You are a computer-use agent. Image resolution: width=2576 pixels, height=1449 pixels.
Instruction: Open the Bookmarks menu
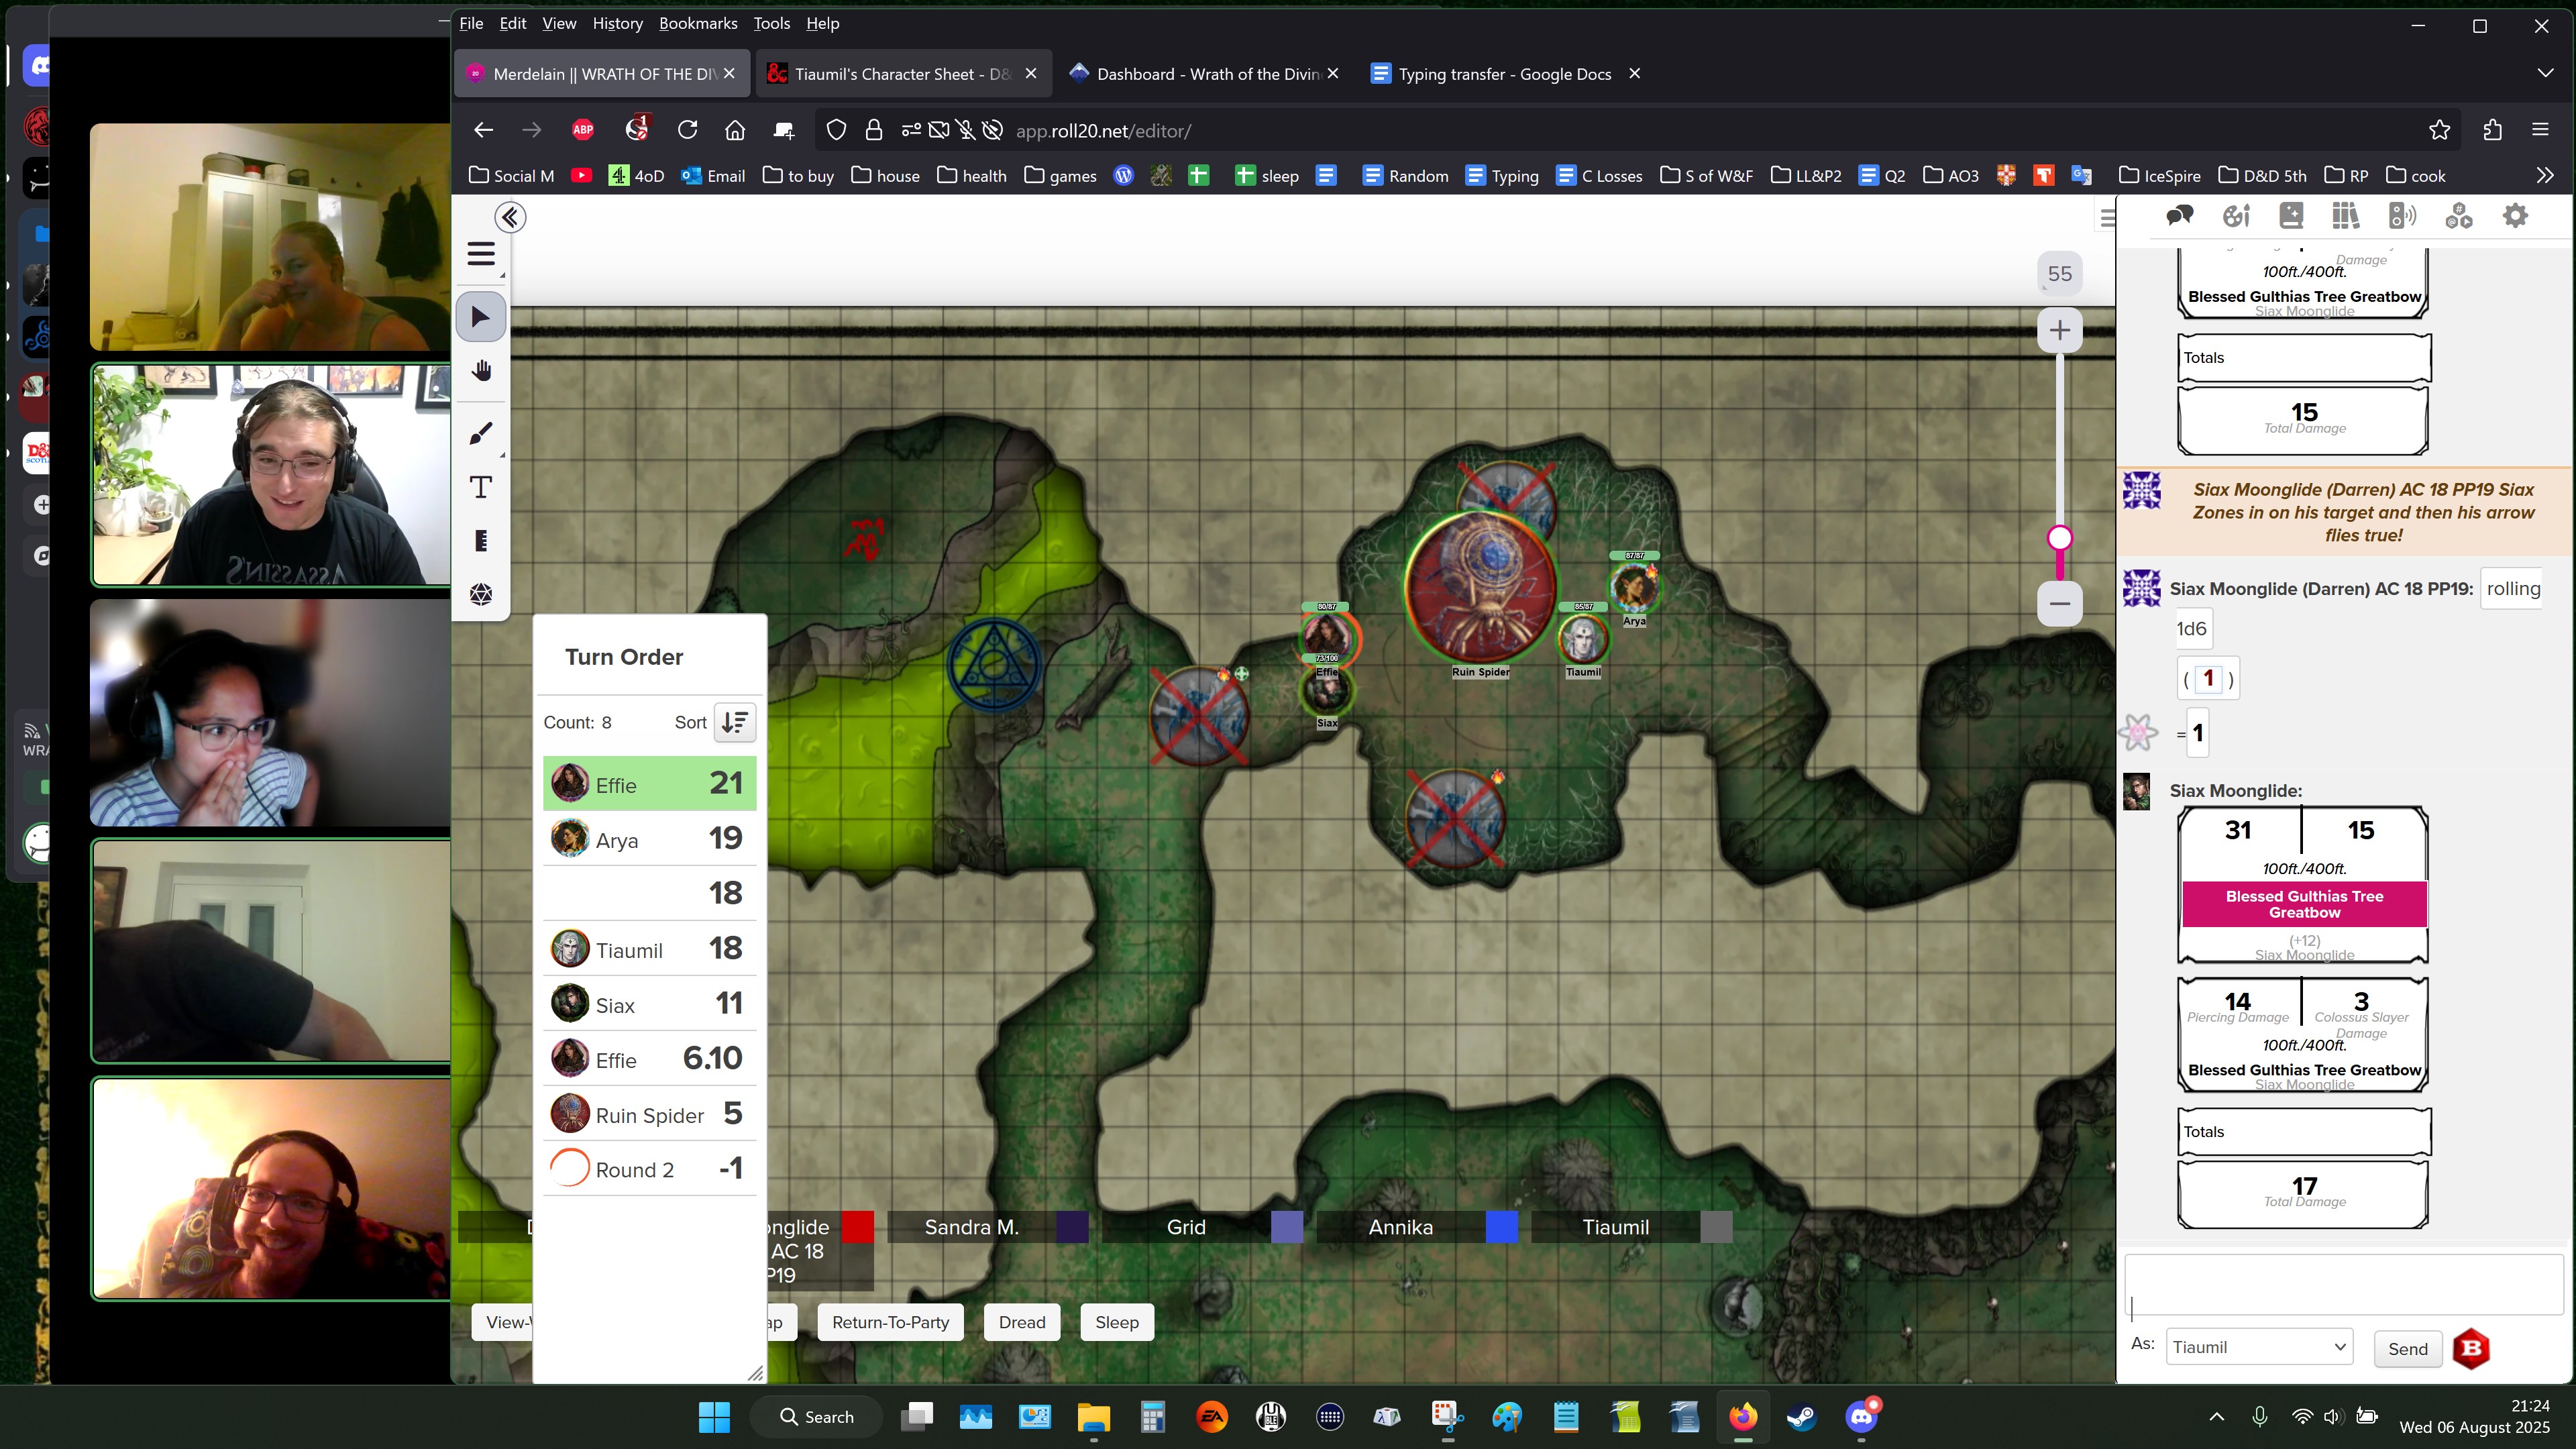(x=697, y=23)
